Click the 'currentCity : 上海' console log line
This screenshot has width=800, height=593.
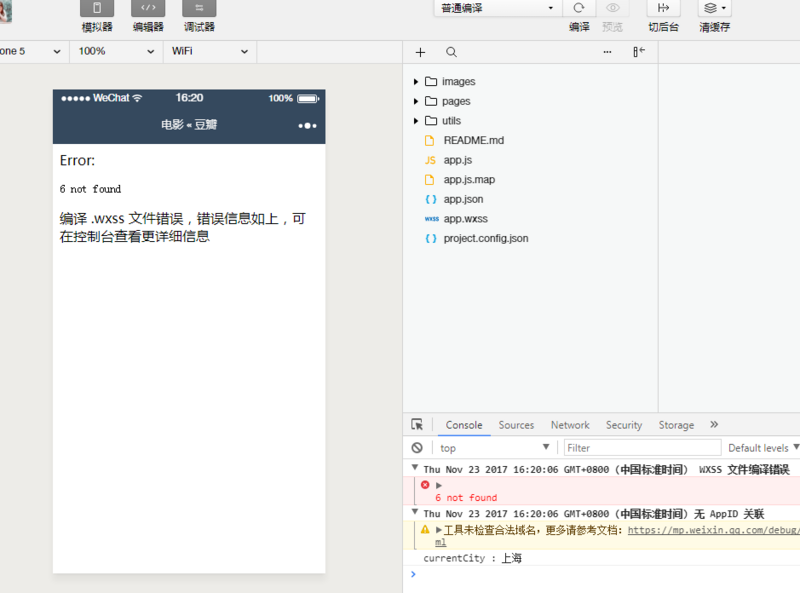(472, 558)
